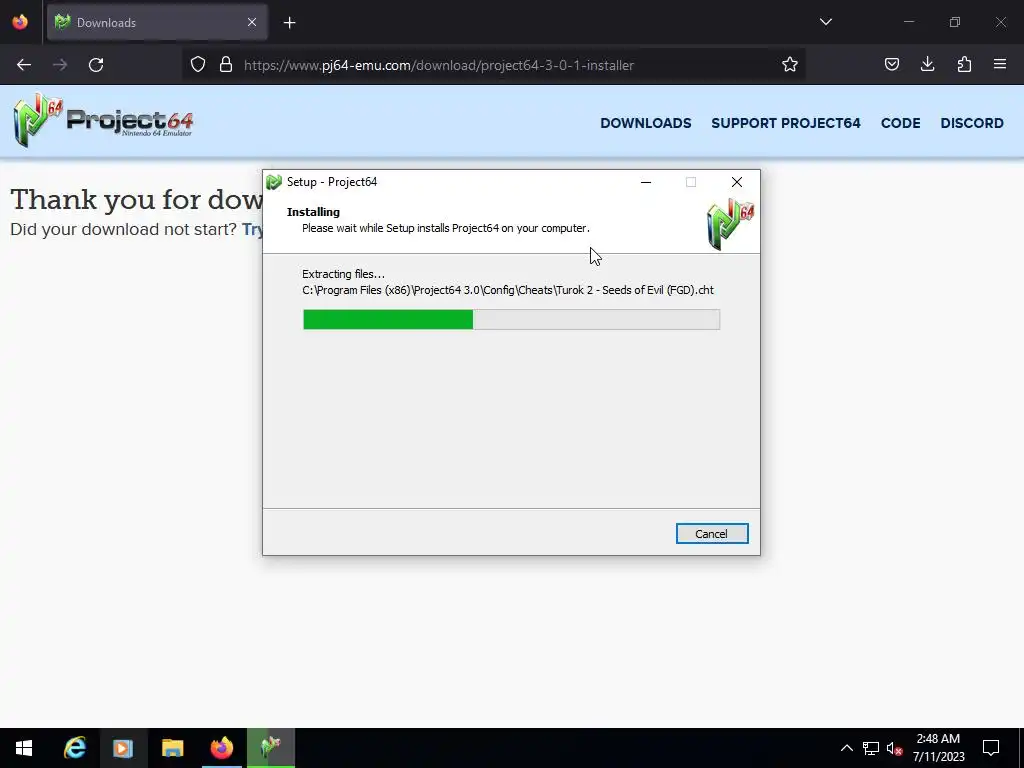Open the DOWNLOADS navigation item
The width and height of the screenshot is (1024, 768).
click(x=645, y=123)
